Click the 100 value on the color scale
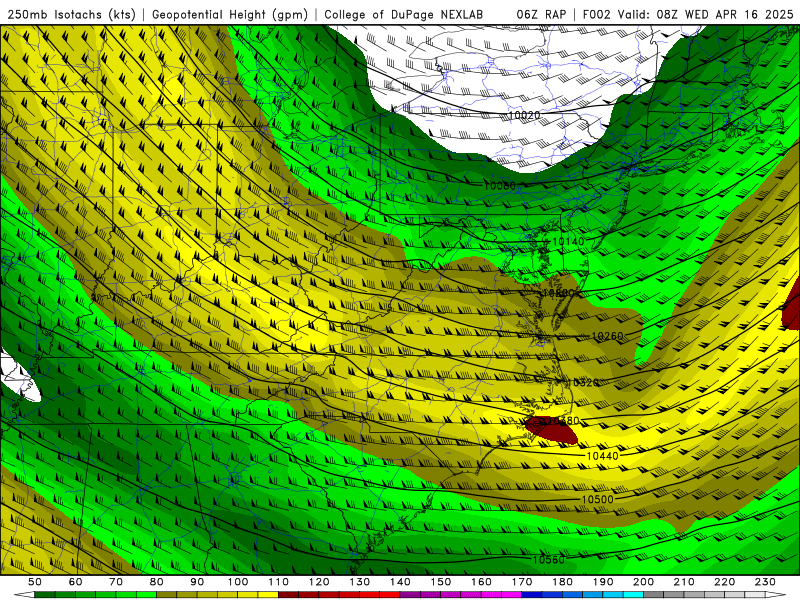This screenshot has height=600, width=800. tap(238, 582)
